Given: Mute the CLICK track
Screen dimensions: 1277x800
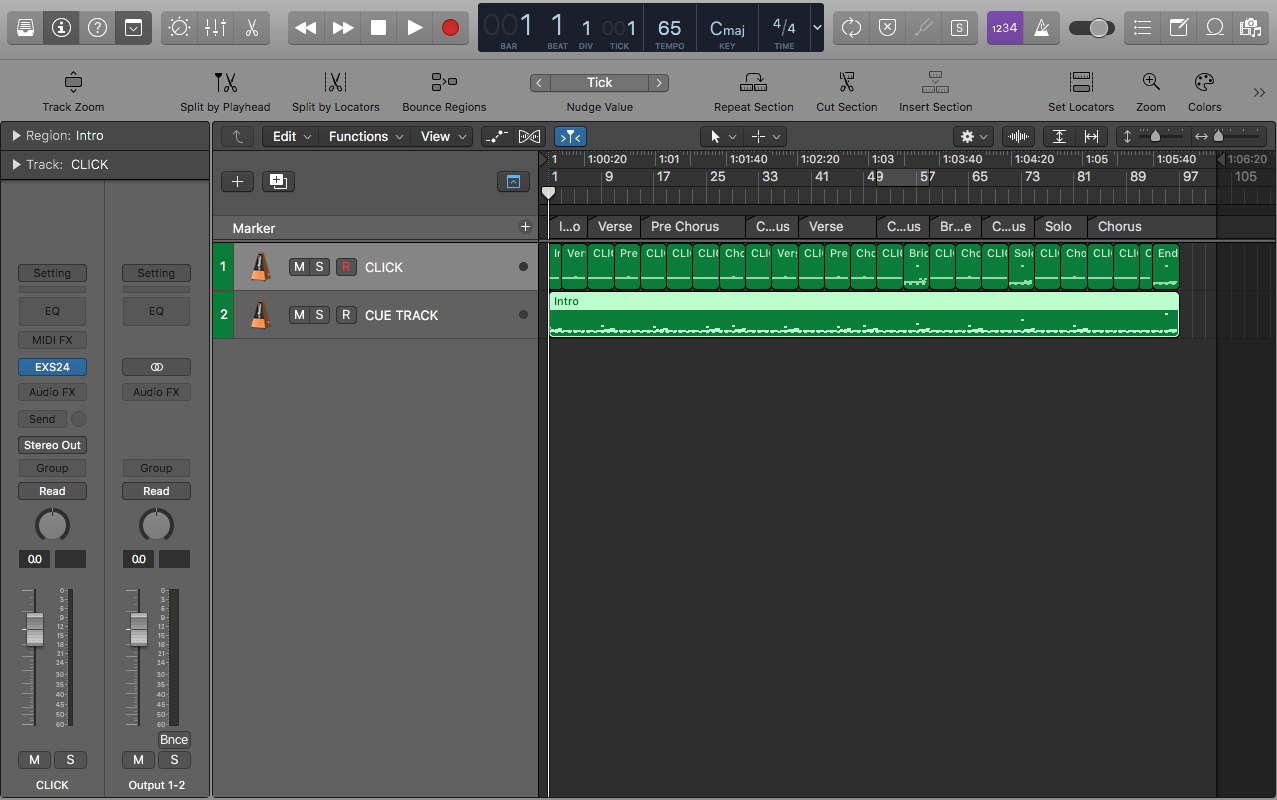Looking at the screenshot, I should tap(299, 267).
